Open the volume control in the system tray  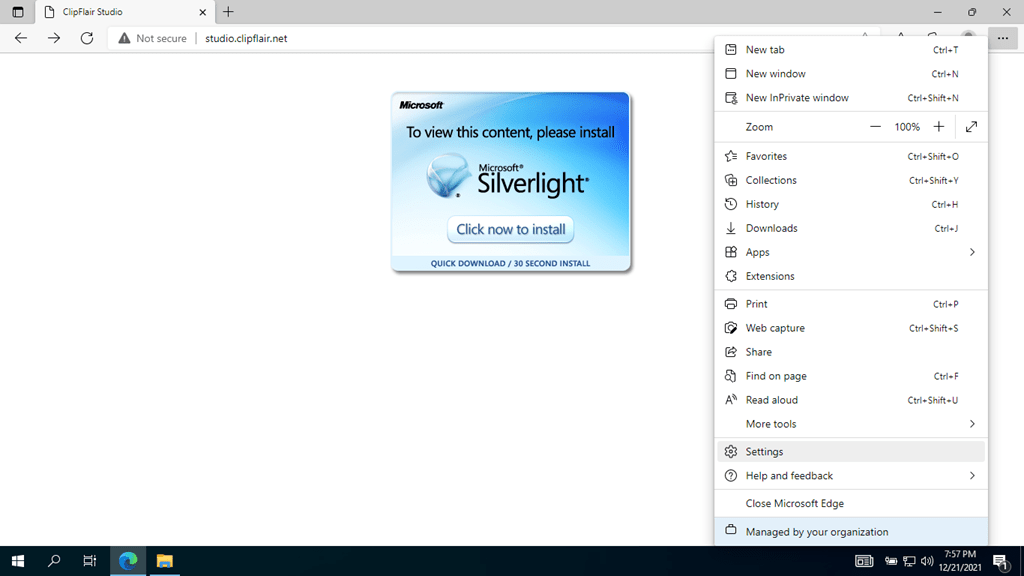click(926, 561)
